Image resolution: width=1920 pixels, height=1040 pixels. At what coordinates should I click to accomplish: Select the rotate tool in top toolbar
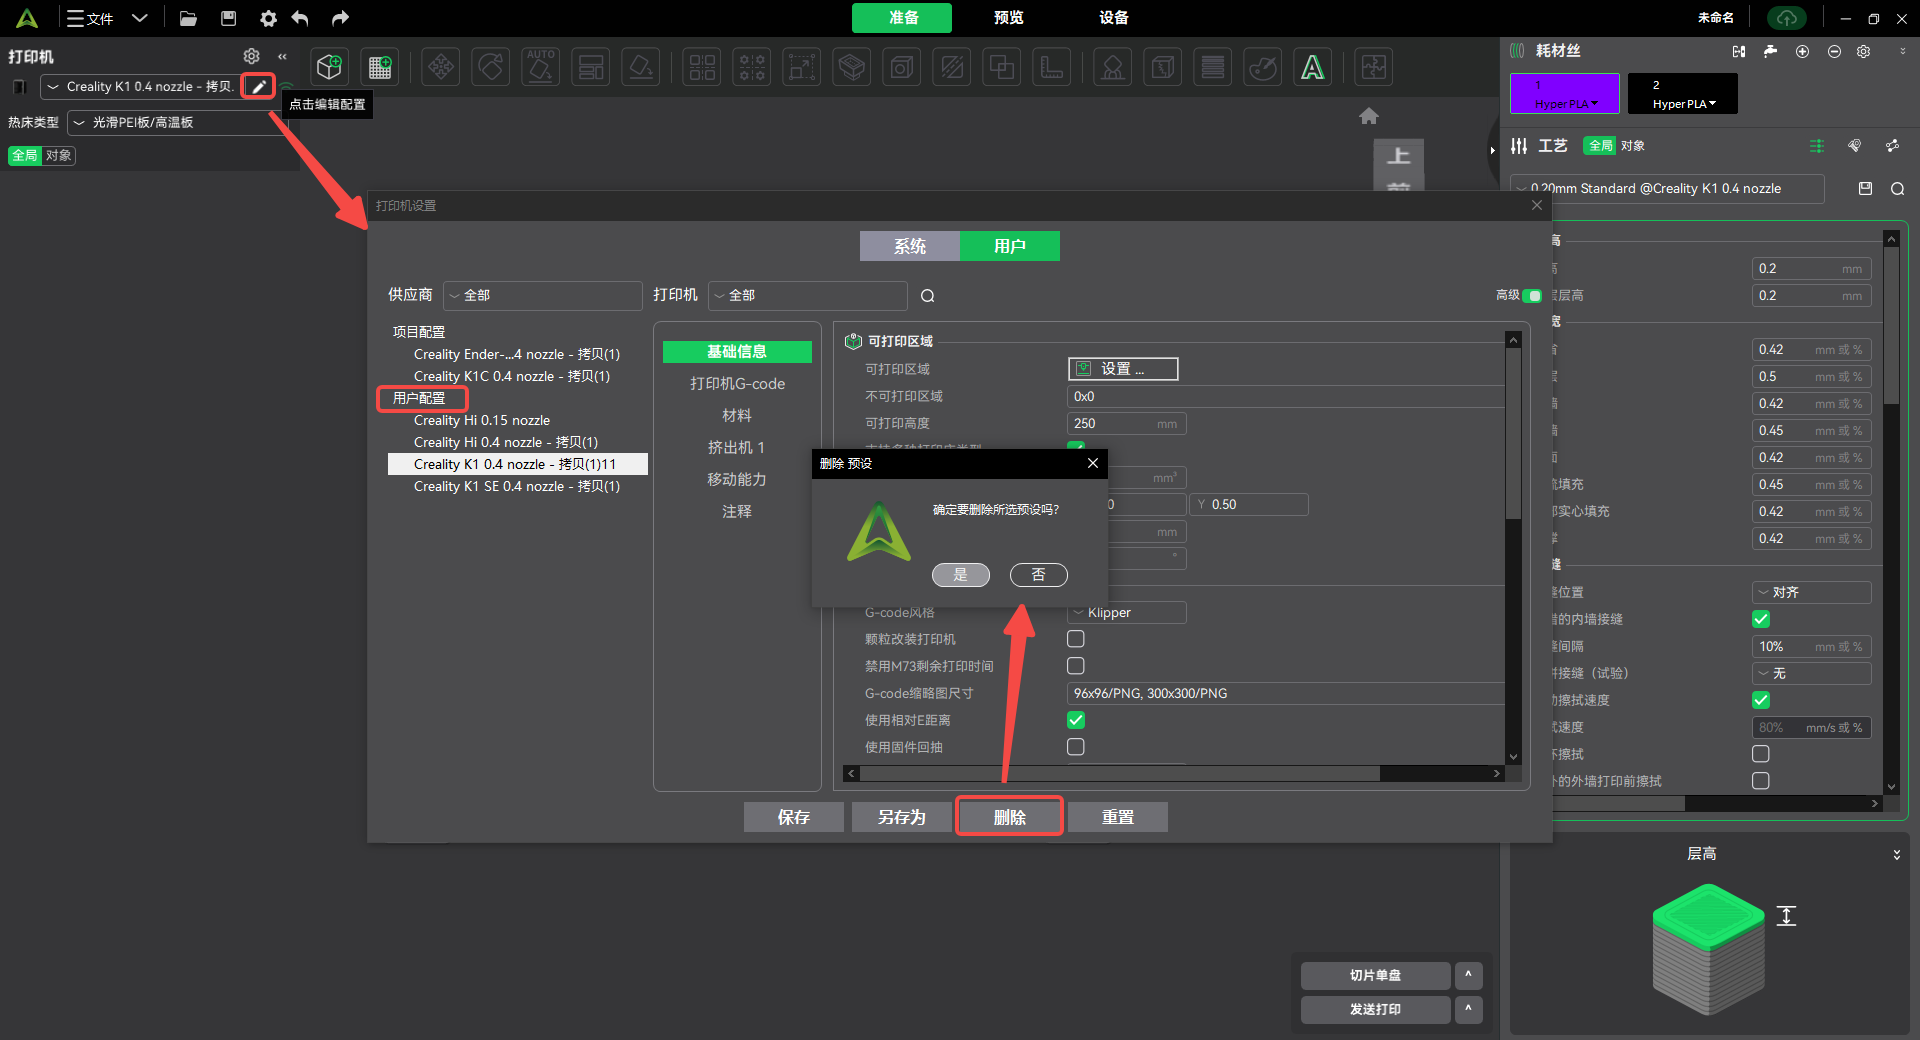click(x=491, y=67)
